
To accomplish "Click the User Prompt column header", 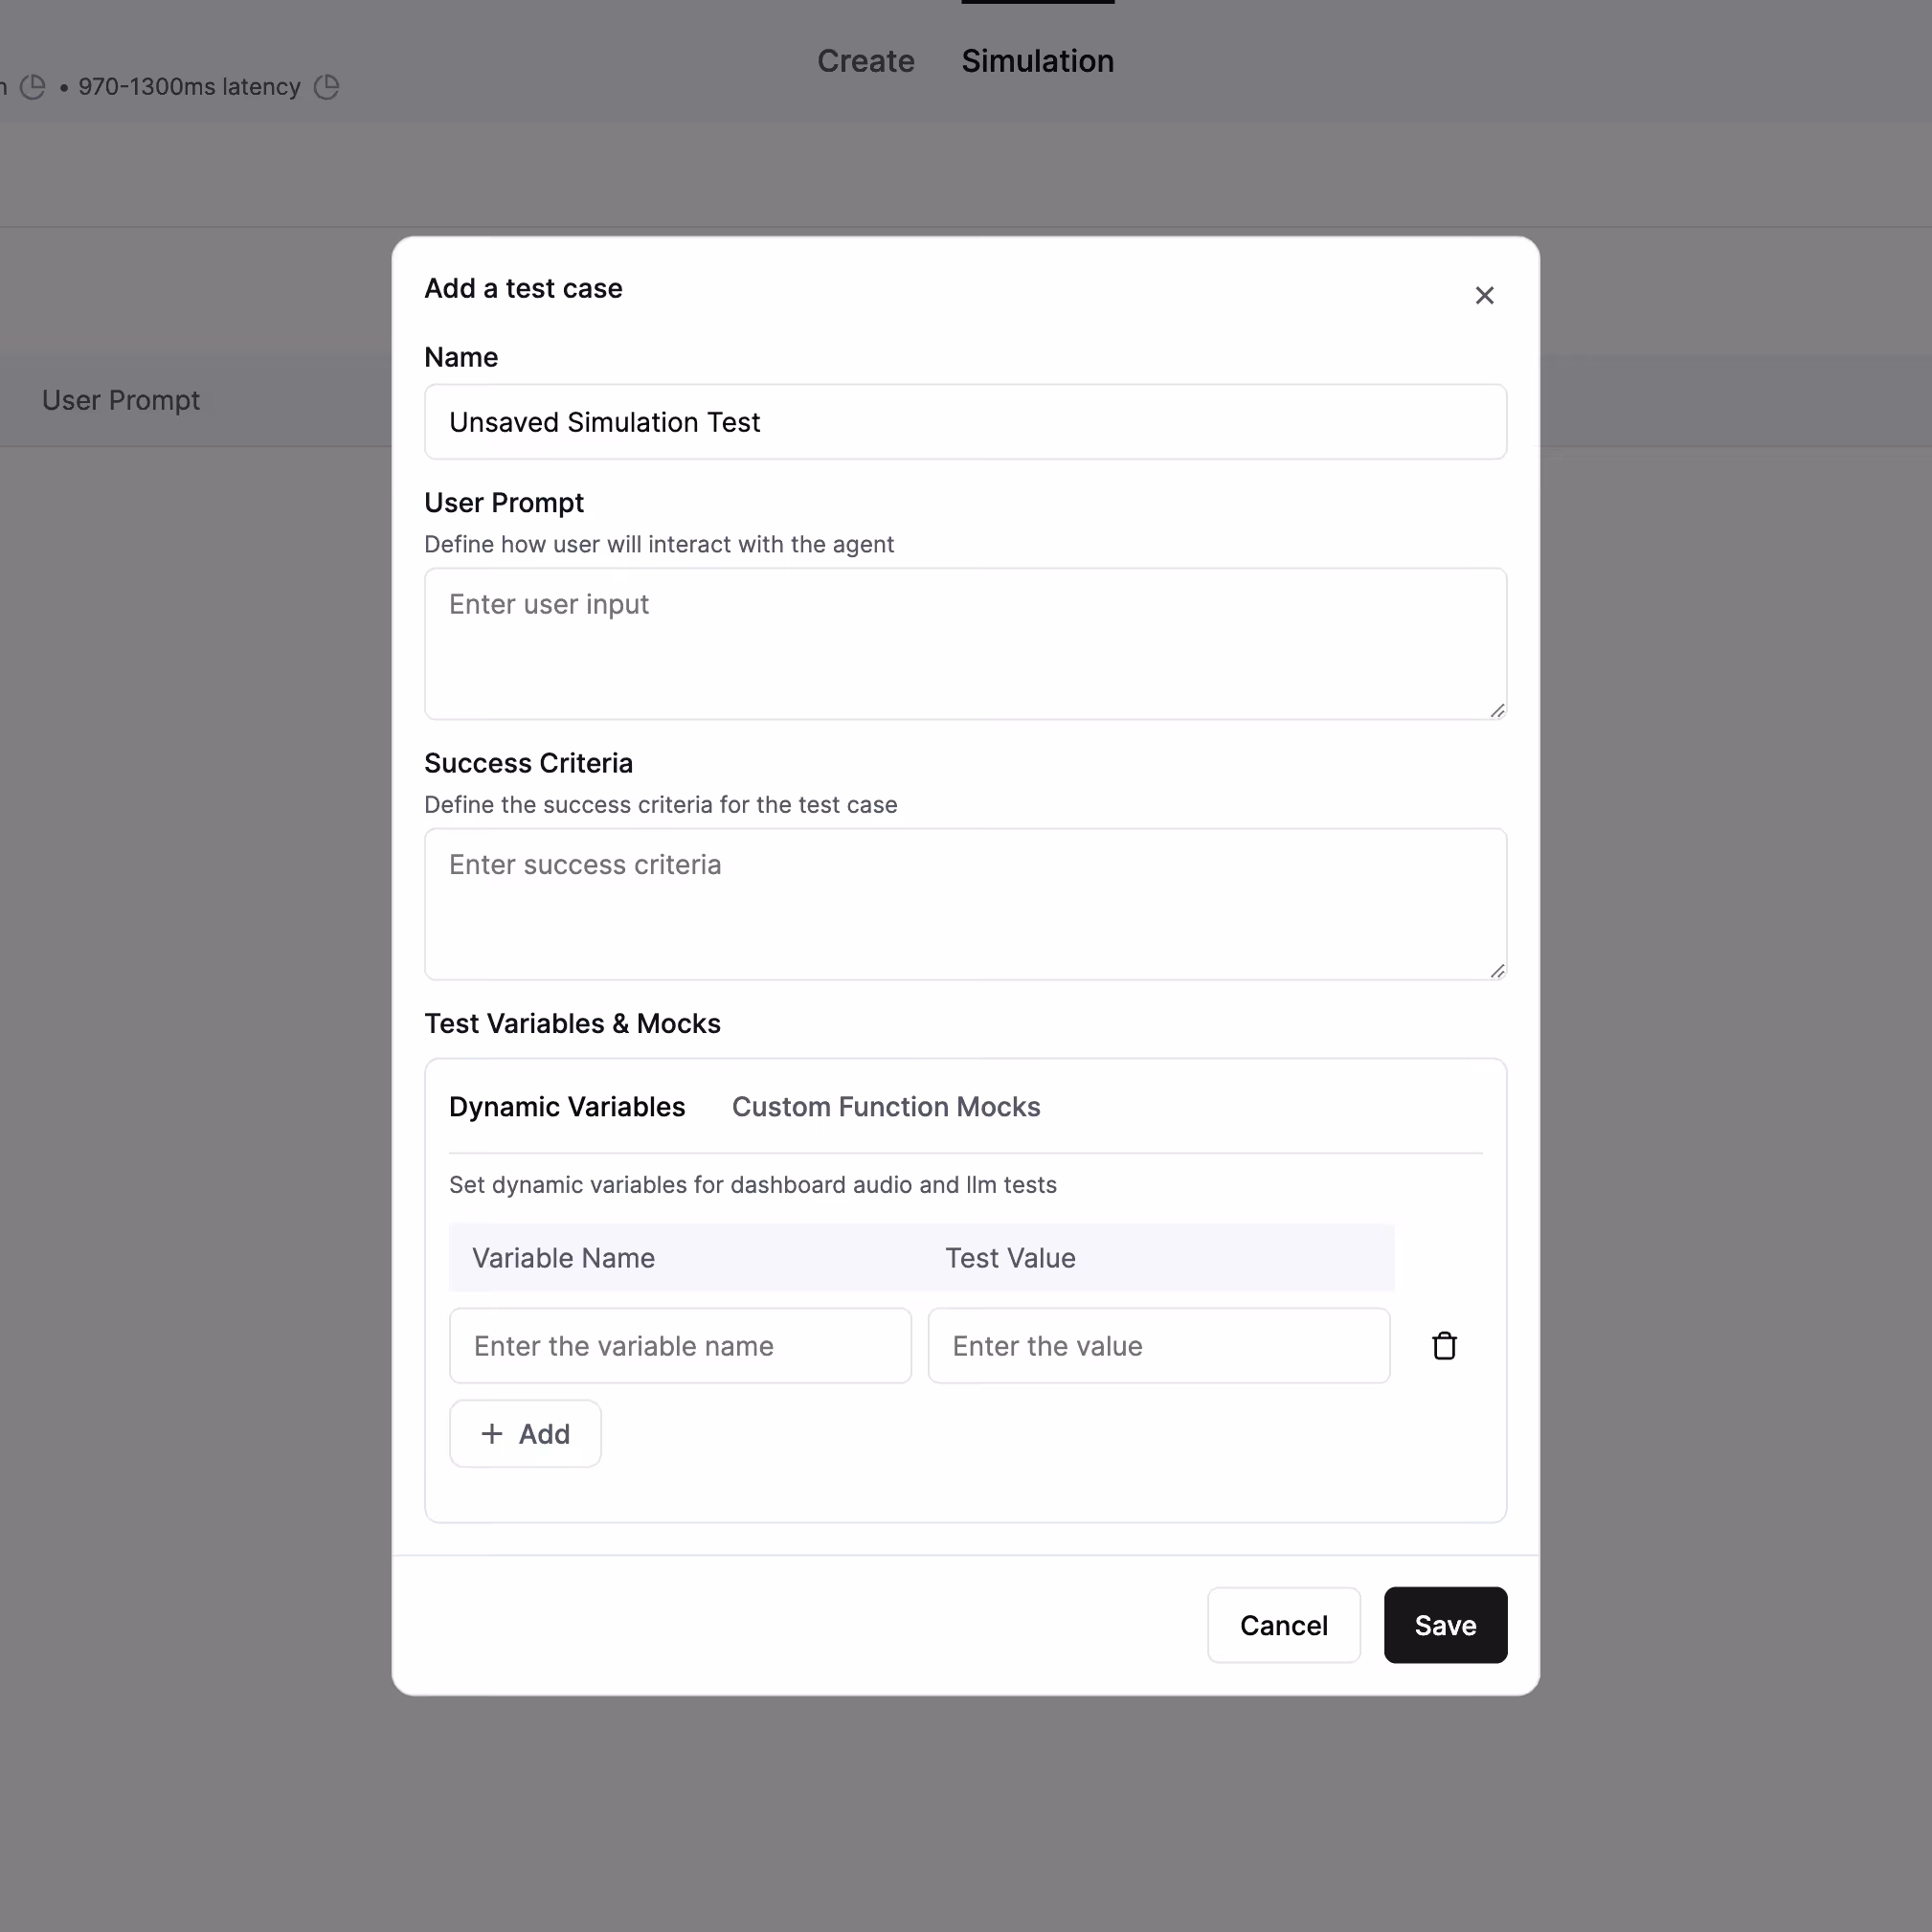I will 121,400.
